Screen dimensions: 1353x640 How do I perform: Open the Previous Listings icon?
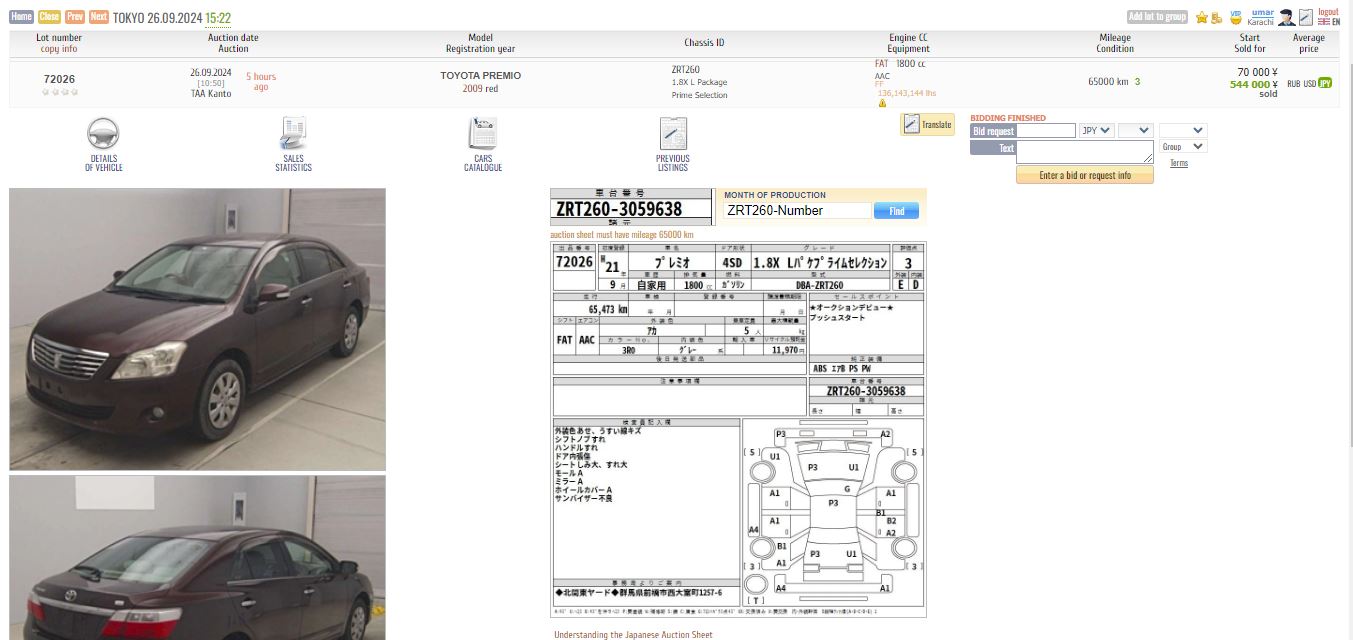[672, 135]
